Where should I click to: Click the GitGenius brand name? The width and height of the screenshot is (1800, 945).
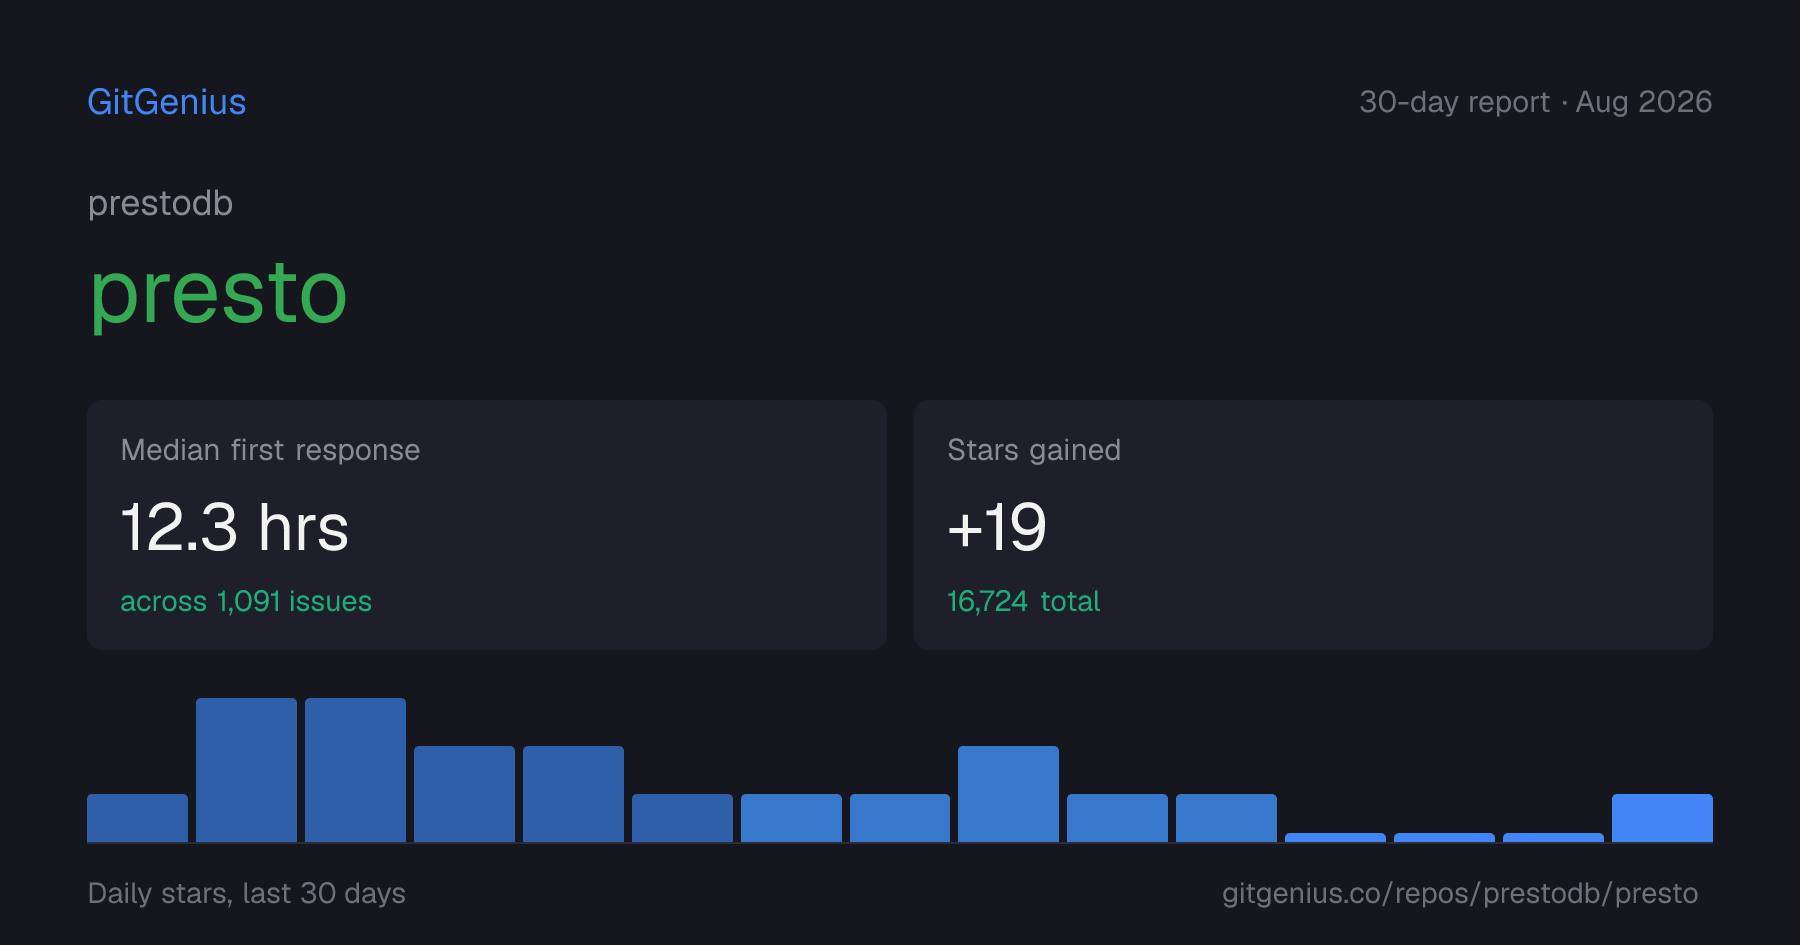[167, 102]
